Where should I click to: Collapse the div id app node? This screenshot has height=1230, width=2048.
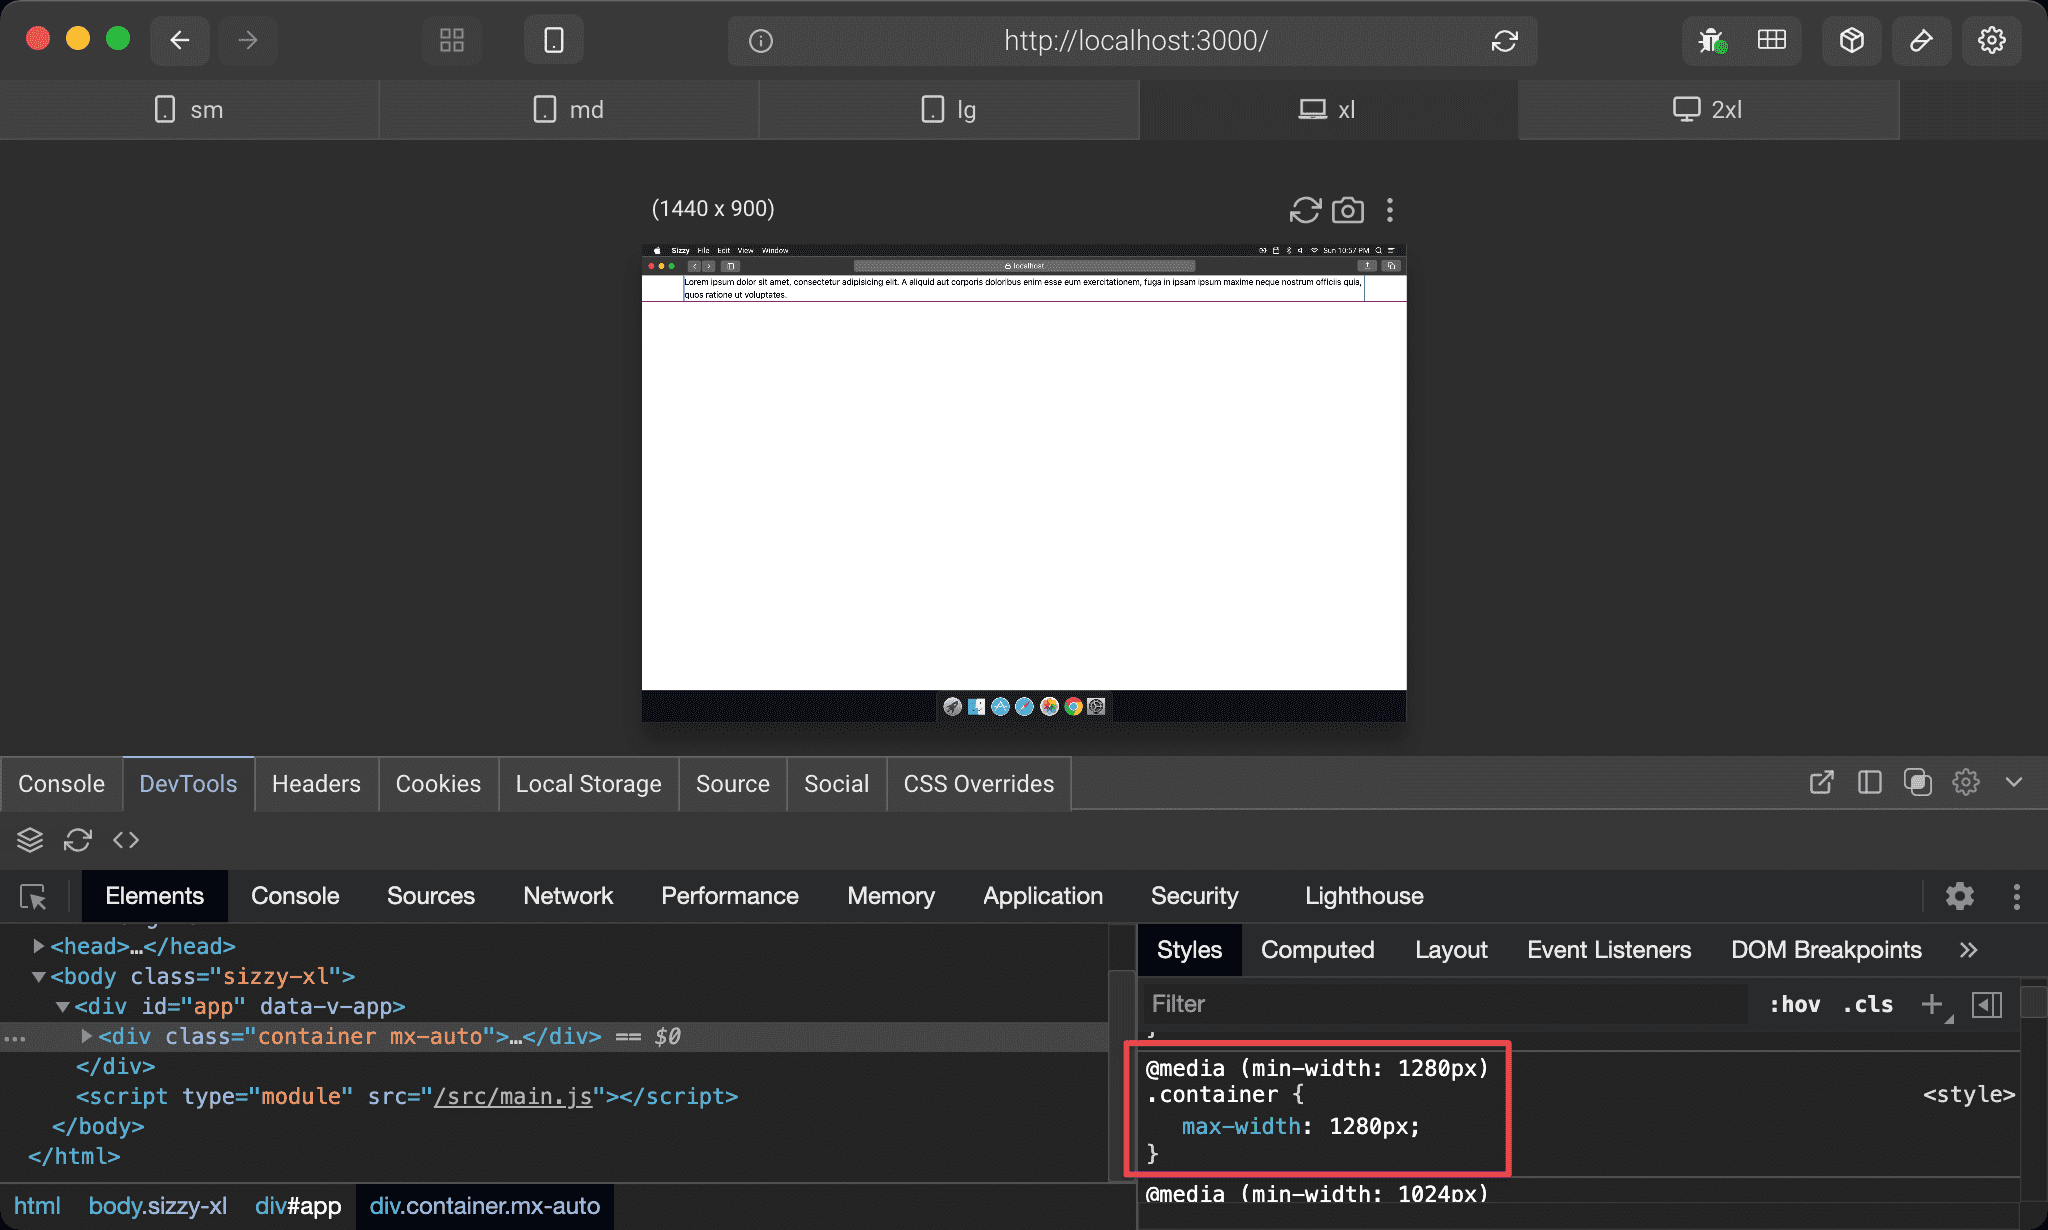(x=62, y=1006)
